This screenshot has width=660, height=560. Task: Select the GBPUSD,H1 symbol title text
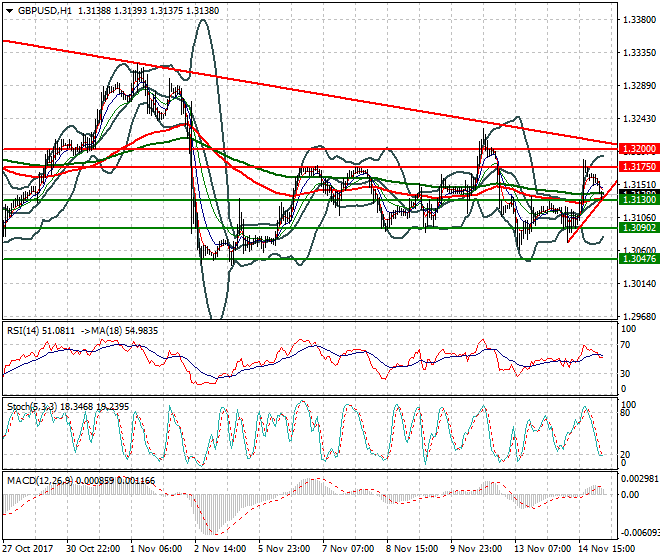(45, 11)
